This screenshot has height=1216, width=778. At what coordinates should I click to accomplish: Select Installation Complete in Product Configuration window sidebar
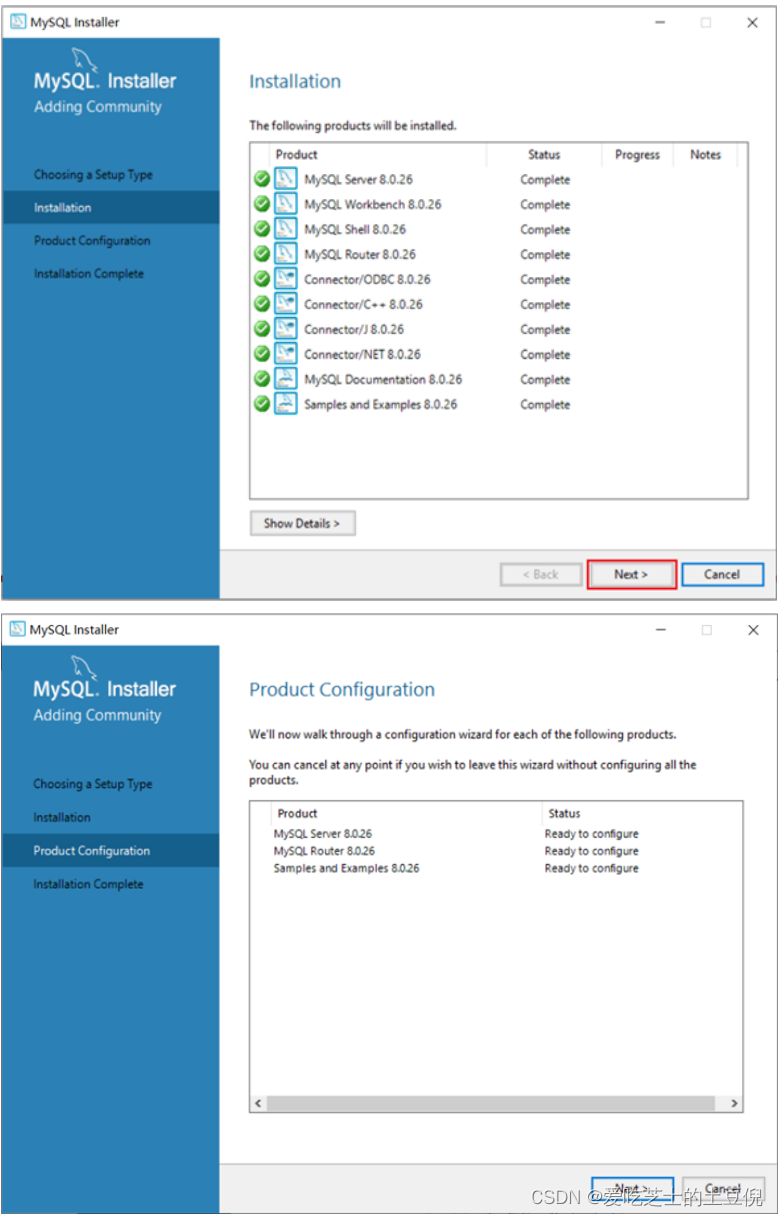point(88,884)
